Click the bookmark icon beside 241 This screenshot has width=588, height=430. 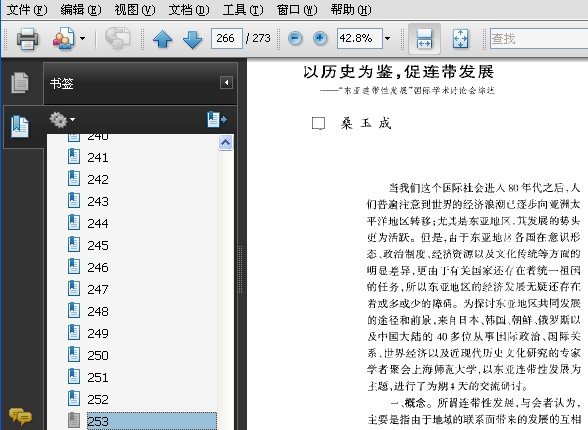74,156
